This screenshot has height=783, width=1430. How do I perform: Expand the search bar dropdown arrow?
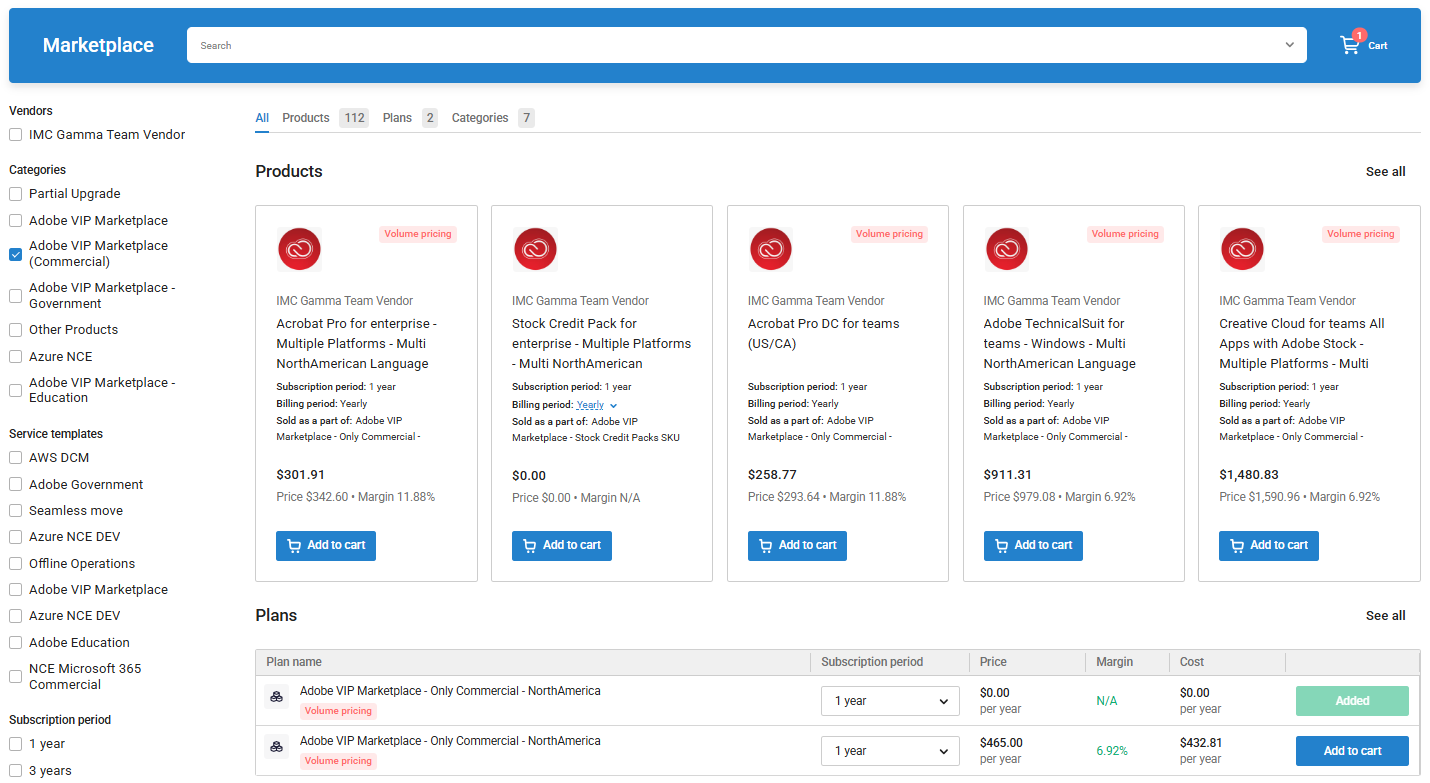click(x=1289, y=45)
